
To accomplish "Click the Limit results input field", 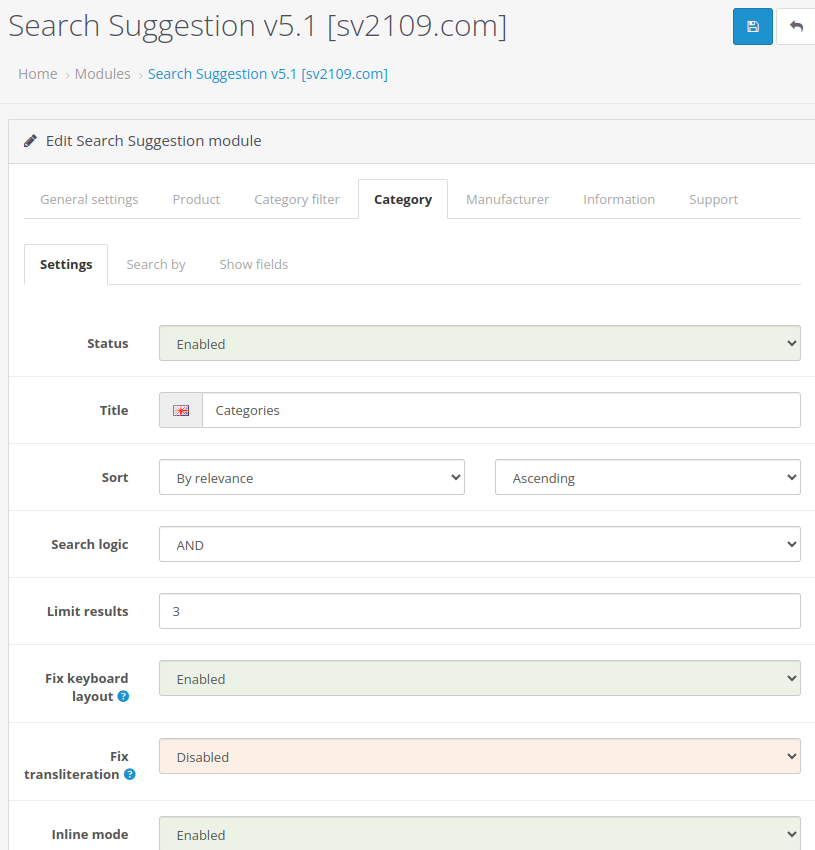I will coord(480,611).
